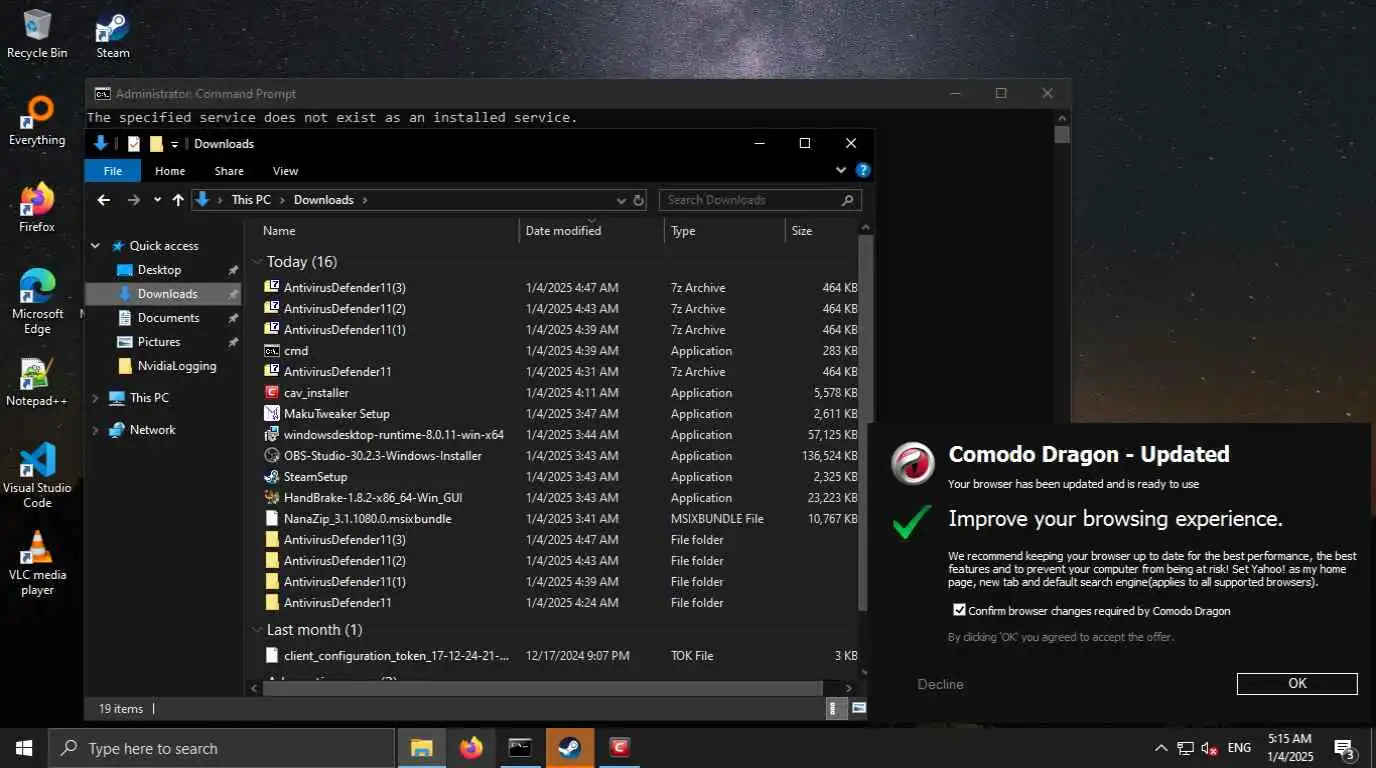Launch Steam from the desktop icon
Screen dimensions: 1376x768
[113, 34]
